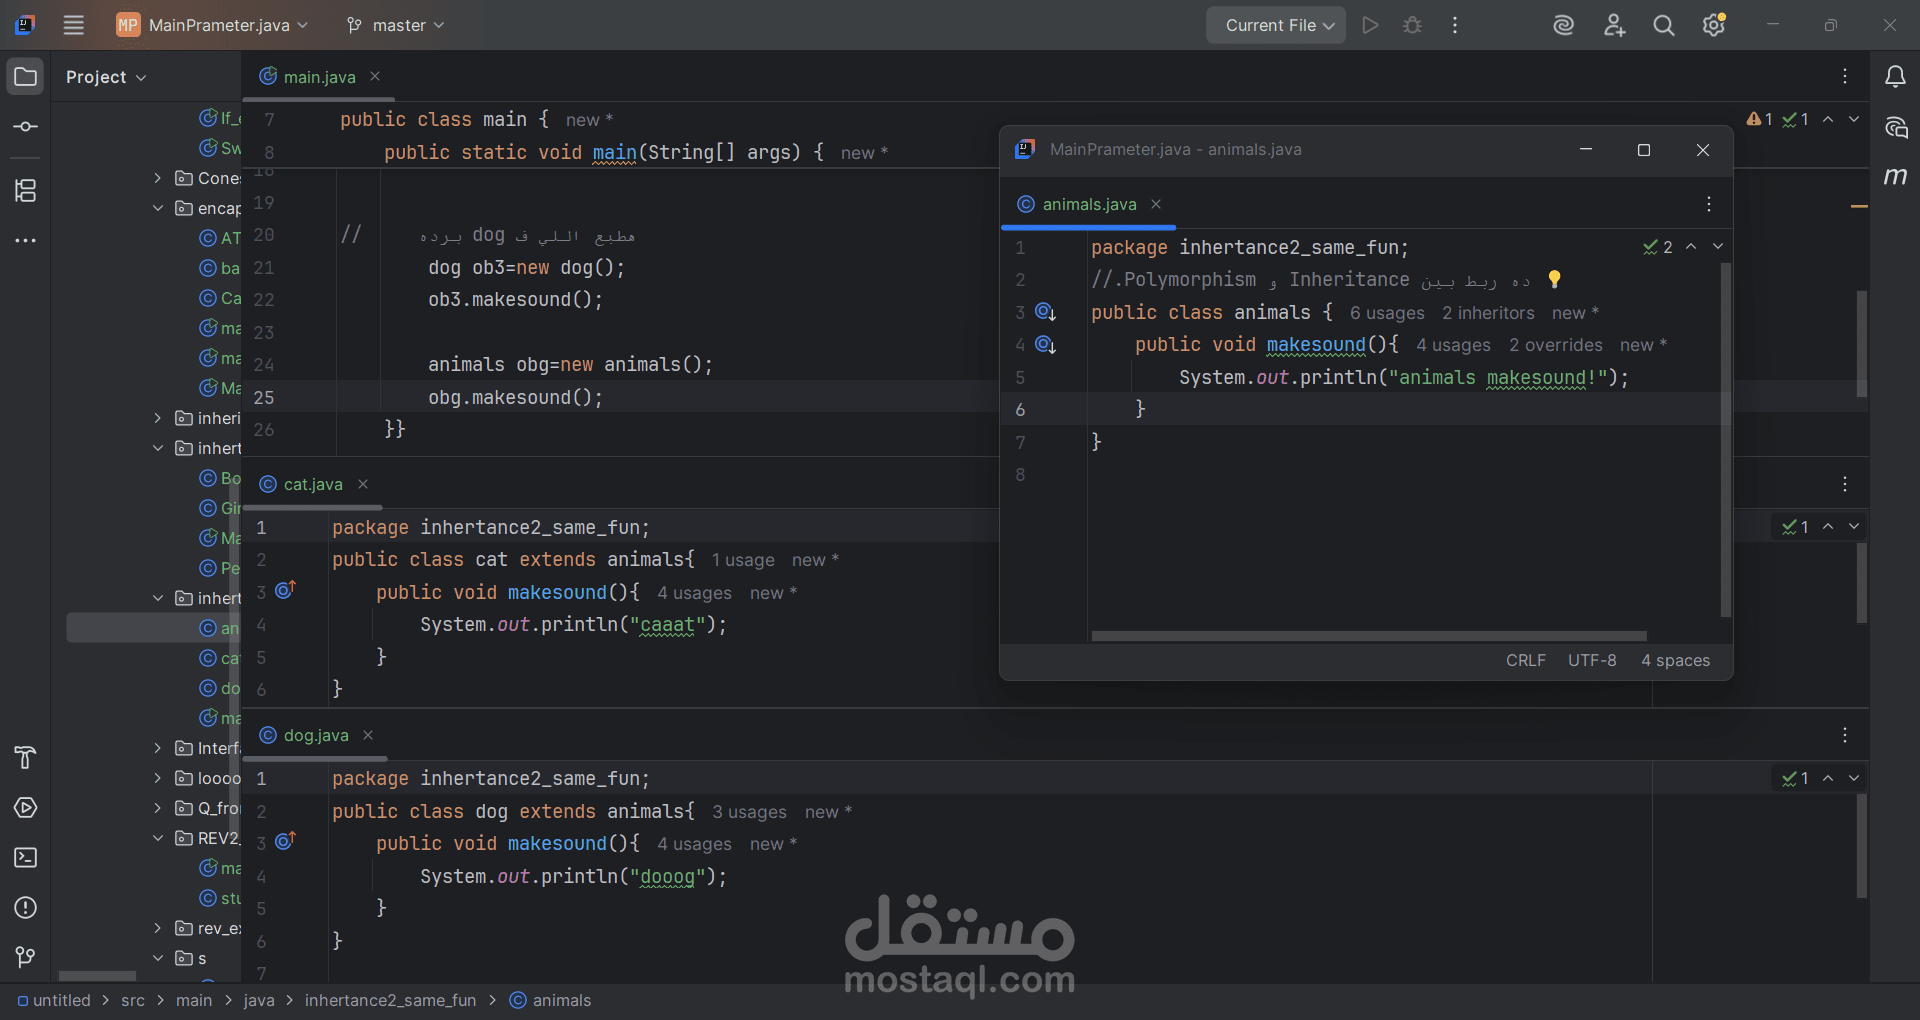1920x1020 pixels.
Task: Toggle the Project tool window folder icon
Action: pos(26,77)
